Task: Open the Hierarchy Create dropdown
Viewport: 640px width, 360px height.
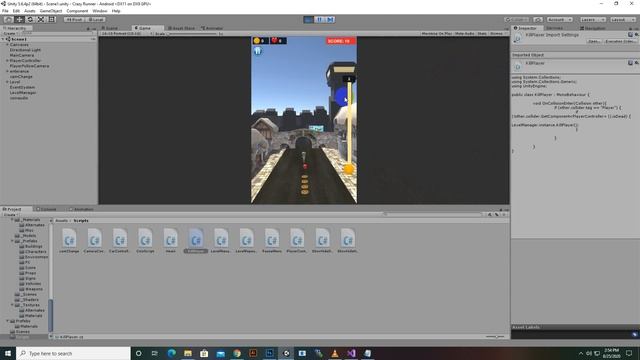Action: [x=11, y=33]
